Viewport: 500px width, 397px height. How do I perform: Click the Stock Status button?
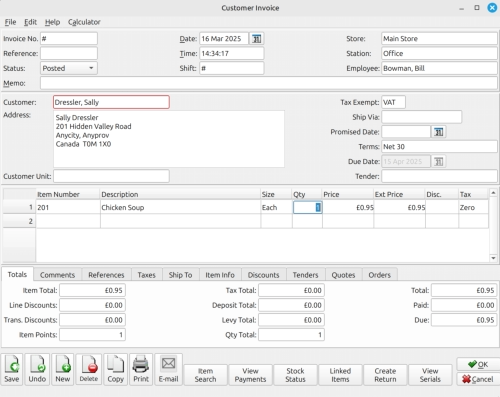295,375
